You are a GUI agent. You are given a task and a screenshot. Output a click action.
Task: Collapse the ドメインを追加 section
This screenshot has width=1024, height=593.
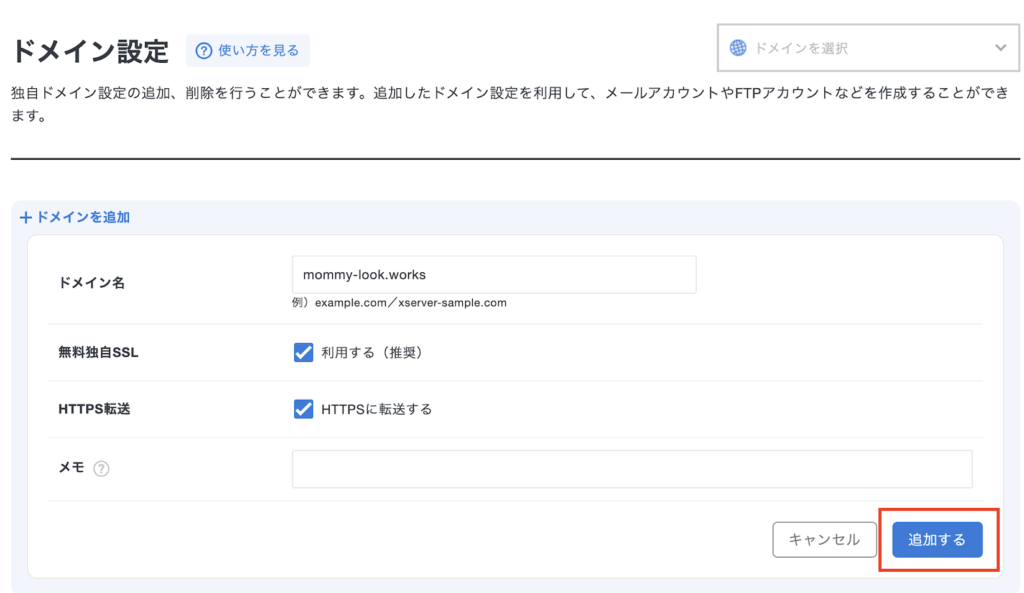76,217
